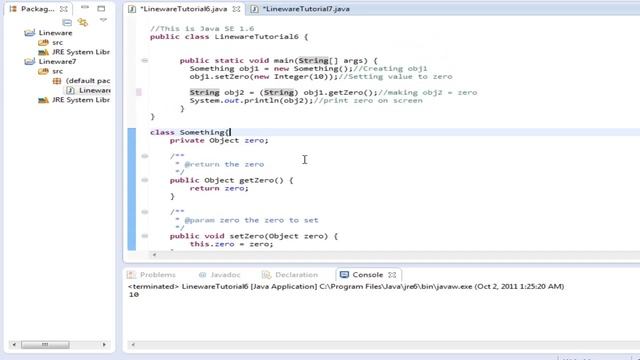640x360 pixels.
Task: Click the Lineware project icon
Action: [29, 33]
